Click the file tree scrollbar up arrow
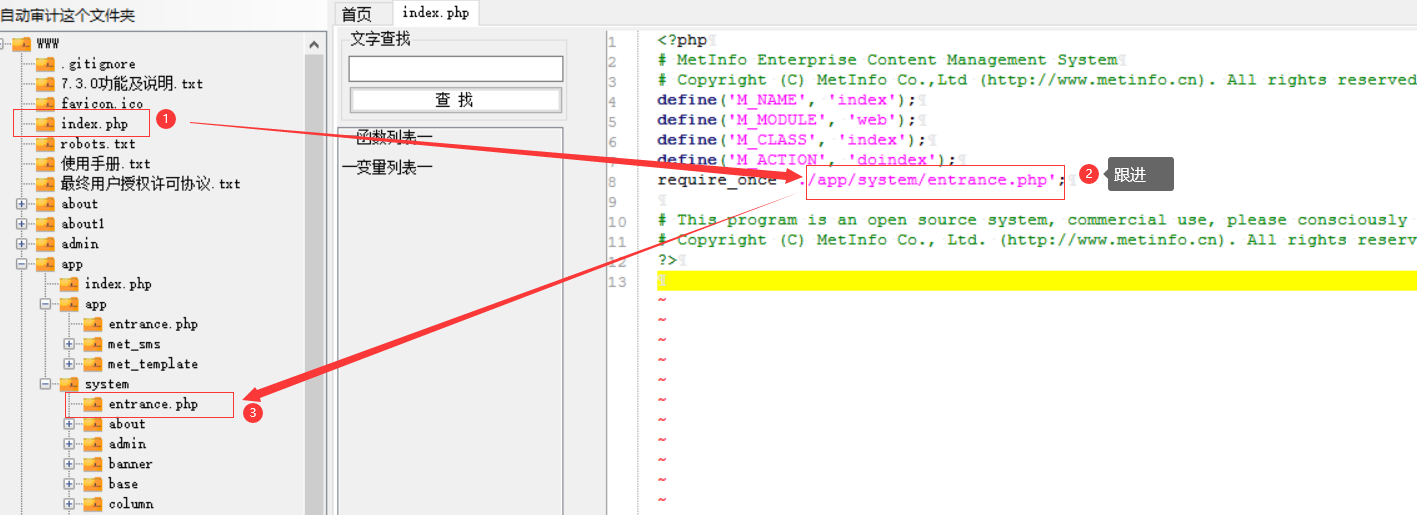Image resolution: width=1417 pixels, height=515 pixels. [314, 45]
